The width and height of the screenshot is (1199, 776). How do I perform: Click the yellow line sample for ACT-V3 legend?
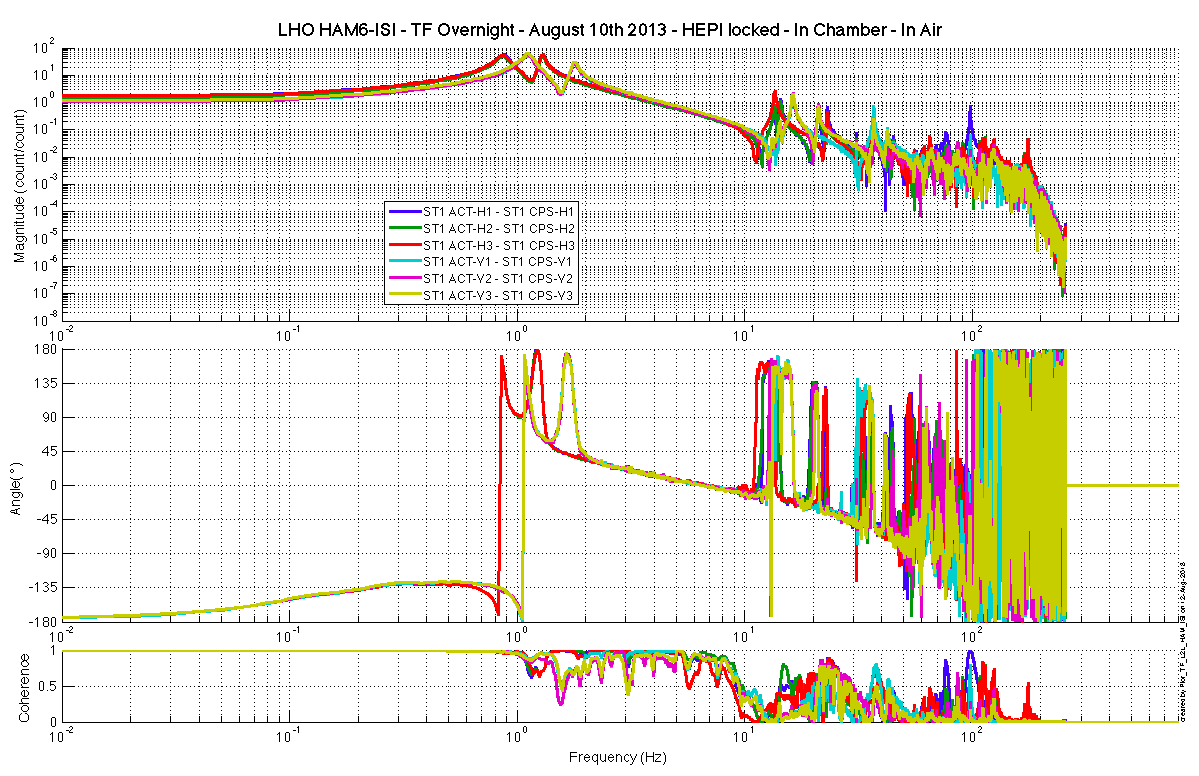(405, 296)
